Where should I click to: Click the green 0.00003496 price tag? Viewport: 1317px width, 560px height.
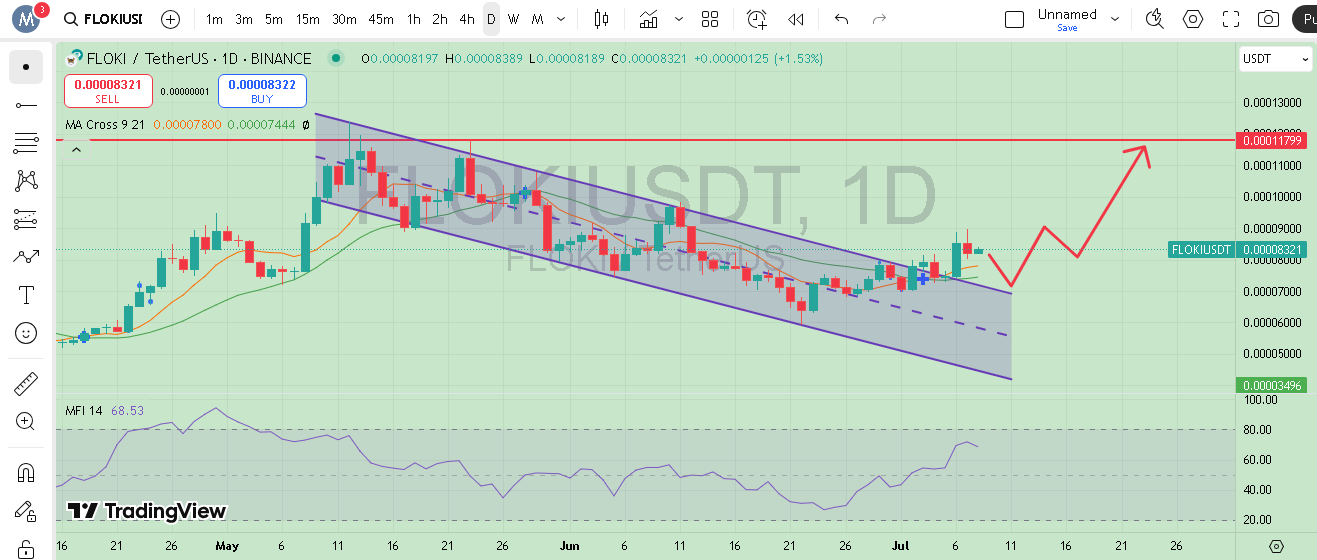(1272, 385)
